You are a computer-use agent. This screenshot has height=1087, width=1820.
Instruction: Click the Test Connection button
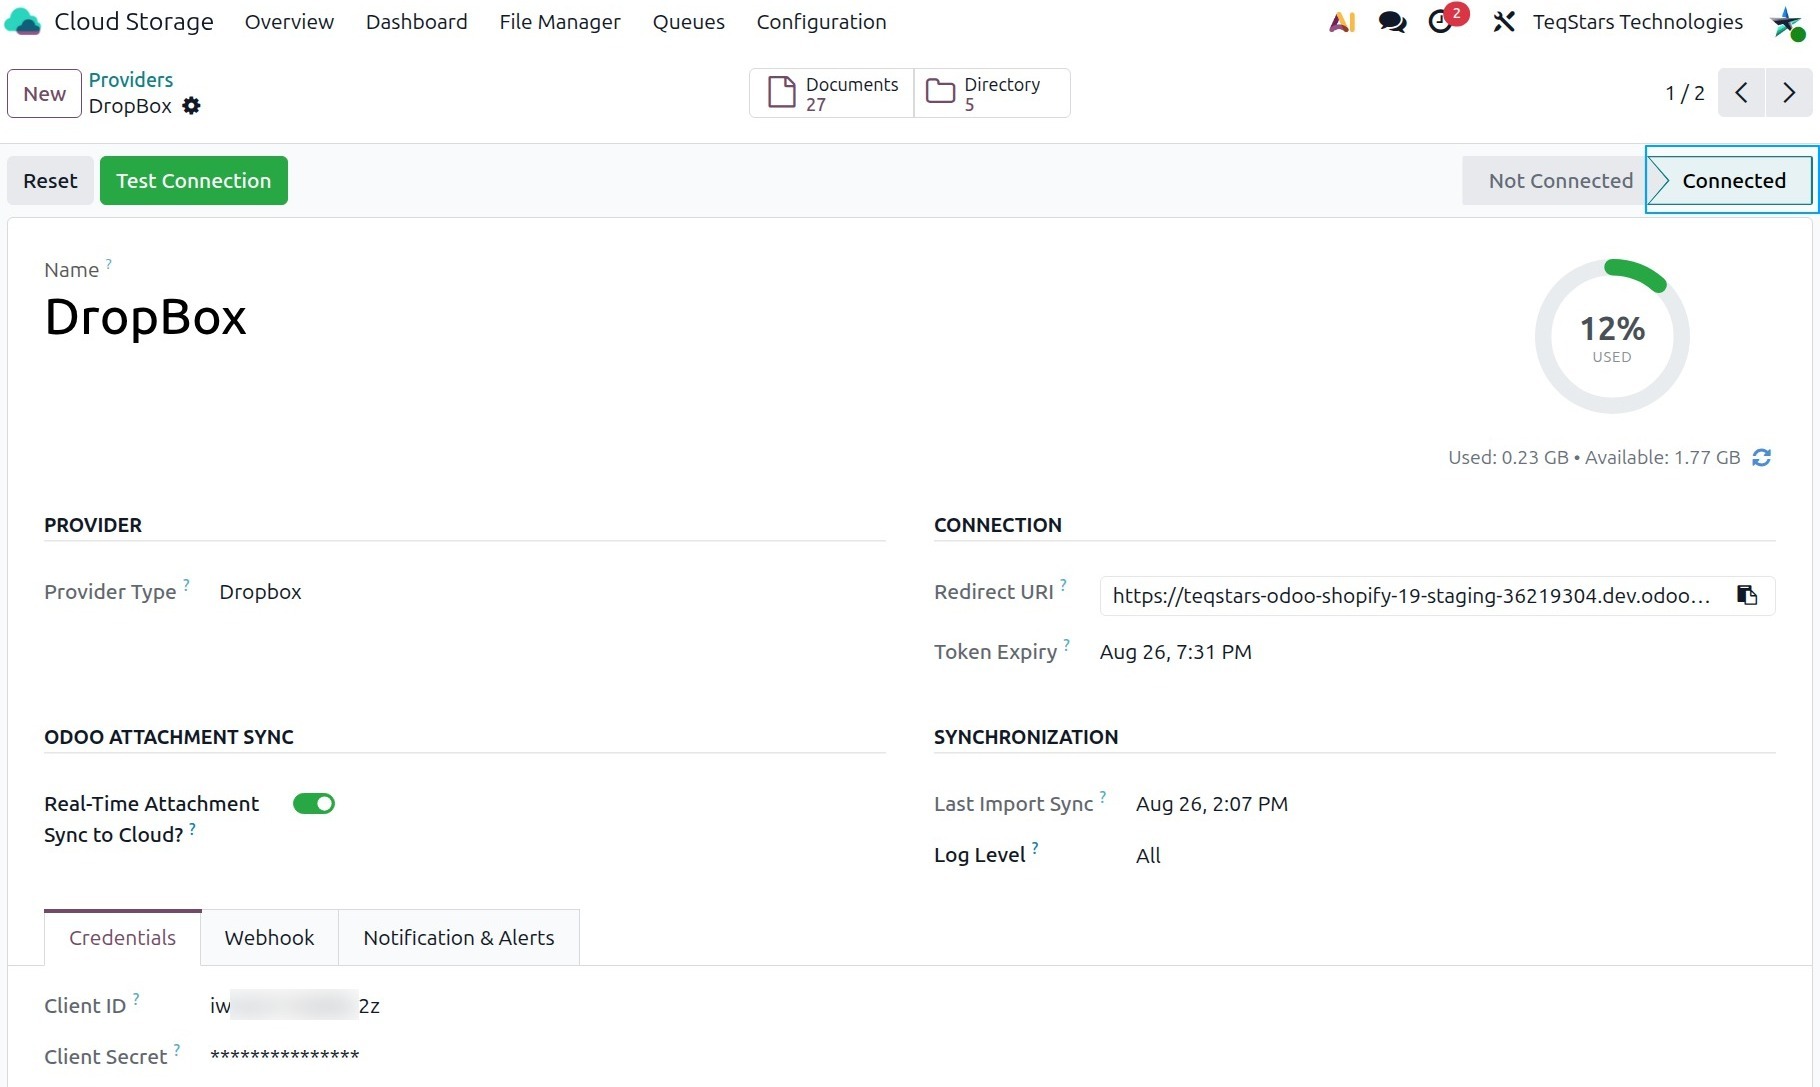(194, 181)
